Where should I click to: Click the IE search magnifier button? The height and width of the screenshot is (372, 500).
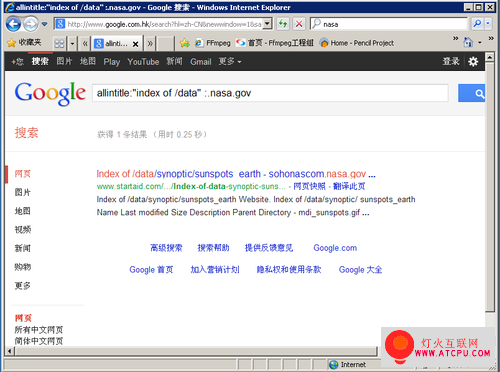477,24
